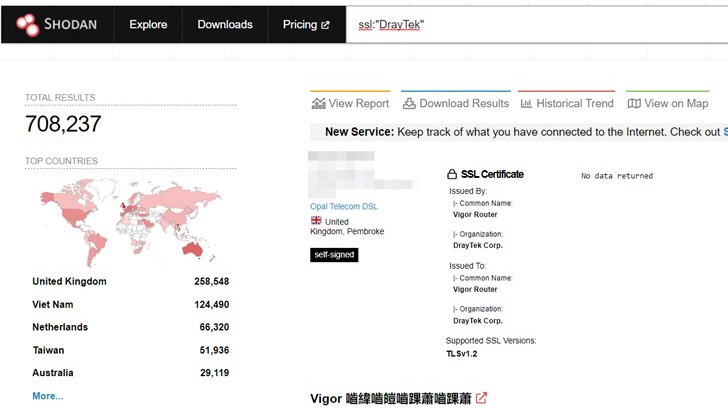Click the View Report chart icon

point(318,104)
